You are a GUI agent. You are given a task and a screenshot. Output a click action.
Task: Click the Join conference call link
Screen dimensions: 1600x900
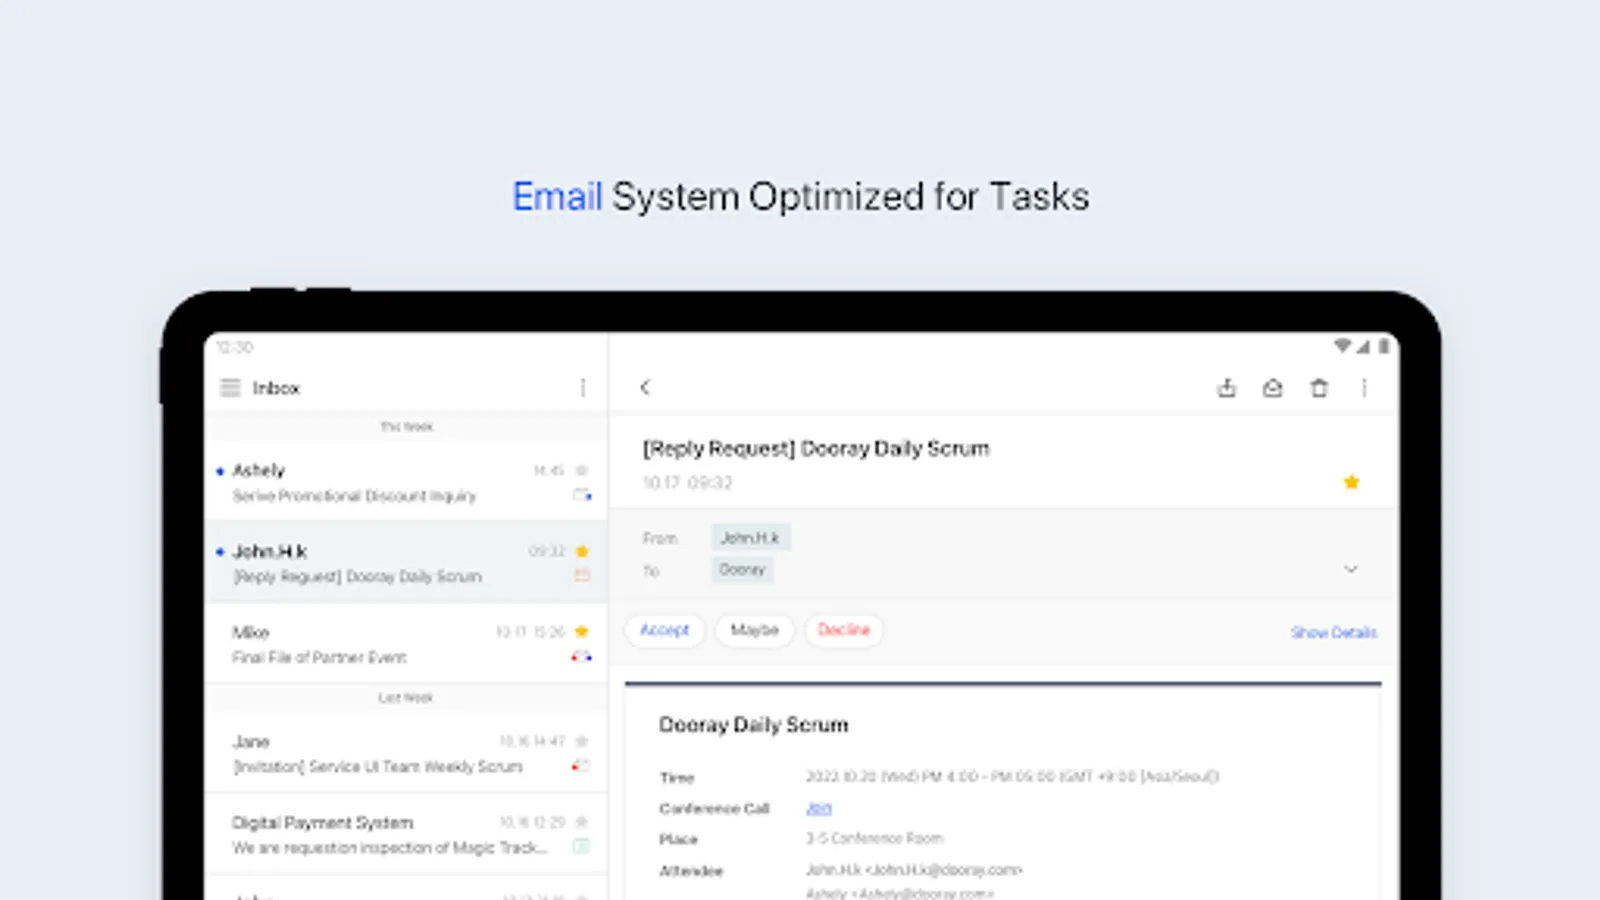[x=818, y=808]
